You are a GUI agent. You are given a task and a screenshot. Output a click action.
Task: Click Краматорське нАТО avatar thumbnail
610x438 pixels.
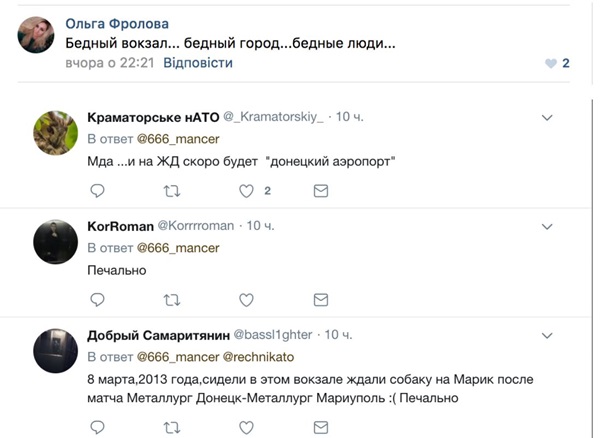coord(56,132)
